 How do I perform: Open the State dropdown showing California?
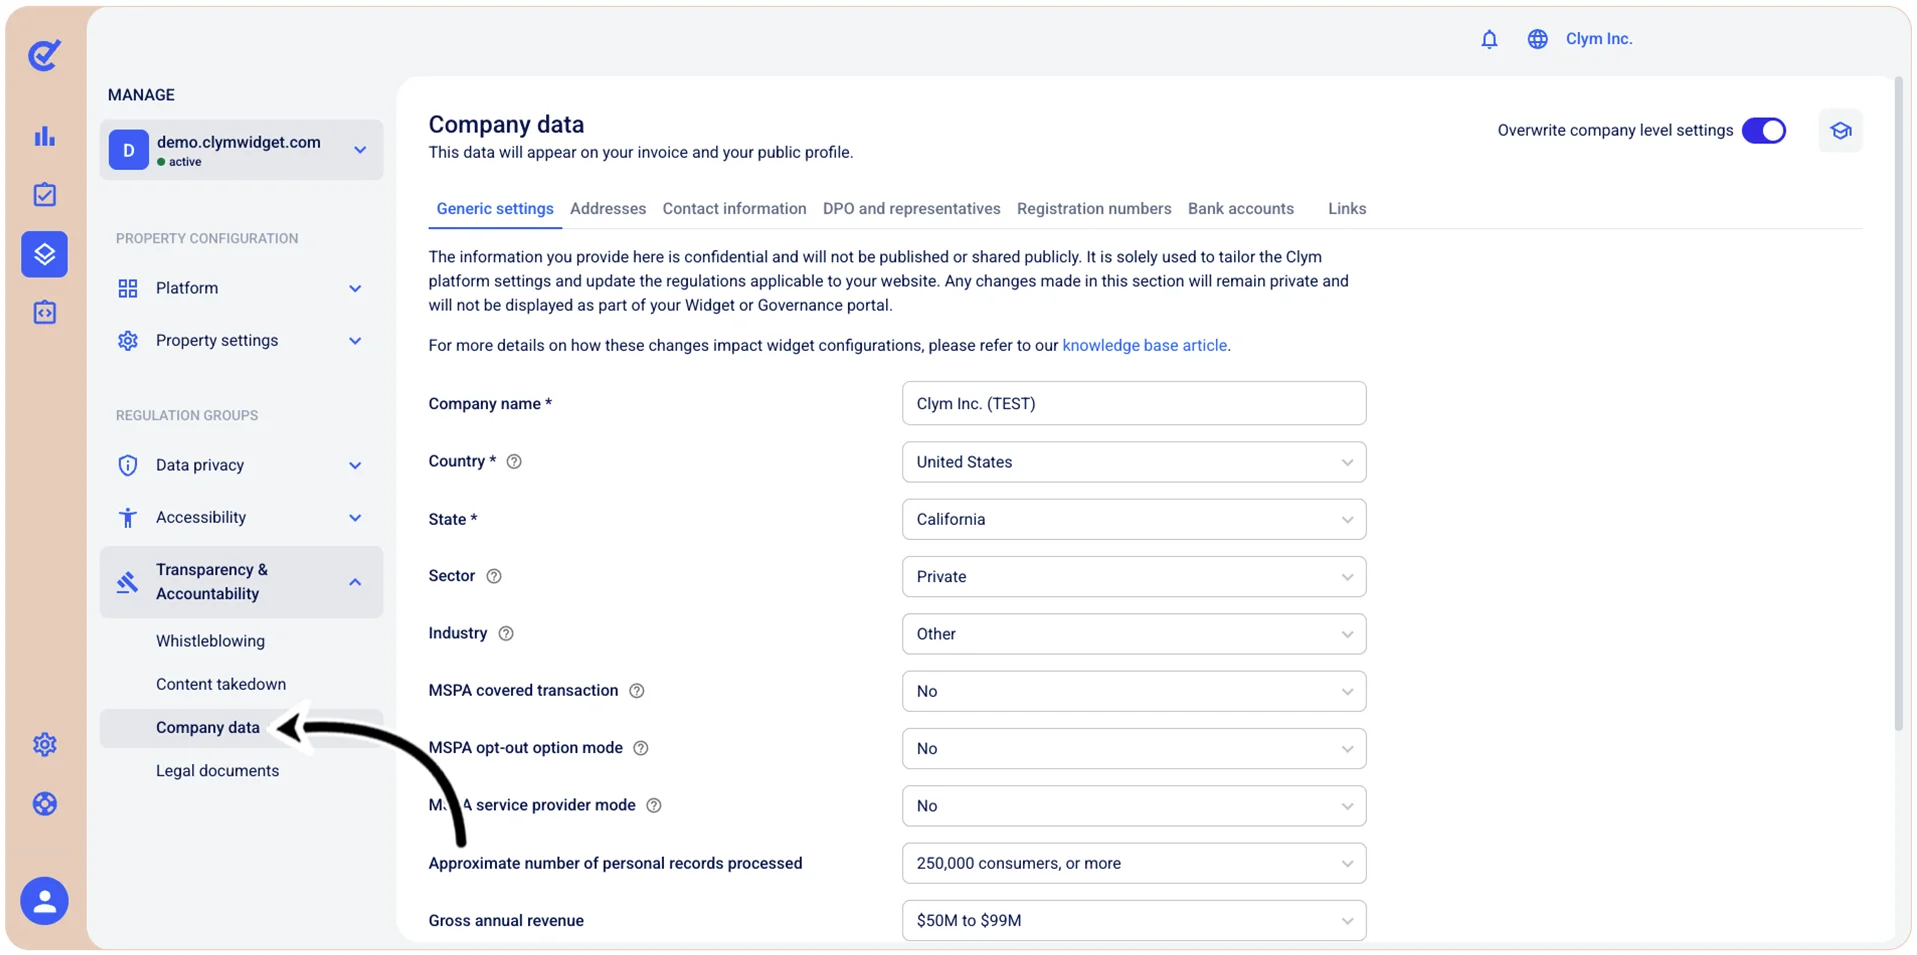click(x=1134, y=520)
